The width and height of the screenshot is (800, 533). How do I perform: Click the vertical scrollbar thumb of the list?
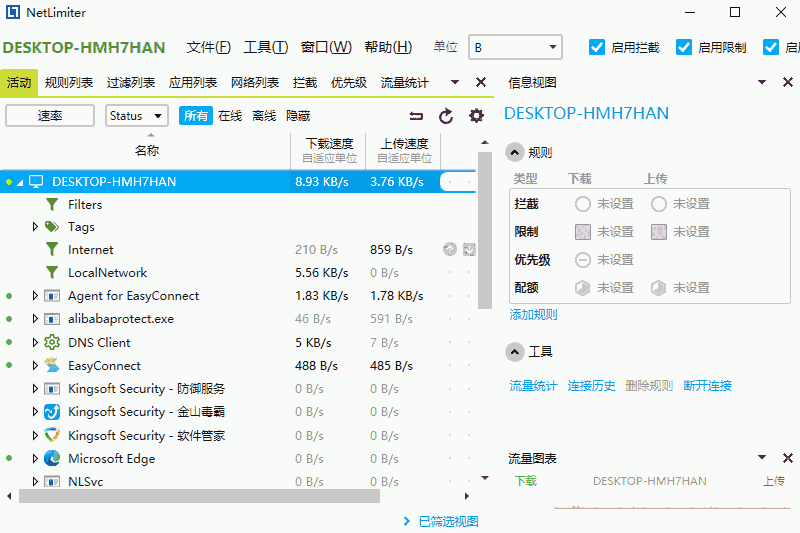click(x=485, y=230)
